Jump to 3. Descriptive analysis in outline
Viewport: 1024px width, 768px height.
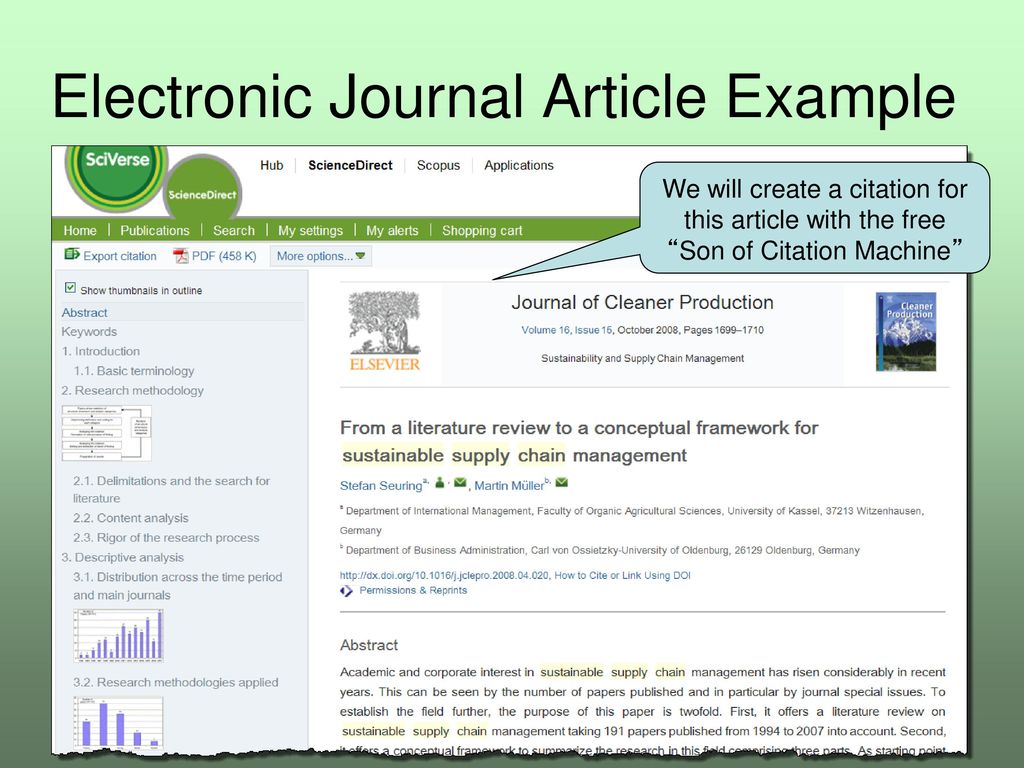(x=123, y=558)
